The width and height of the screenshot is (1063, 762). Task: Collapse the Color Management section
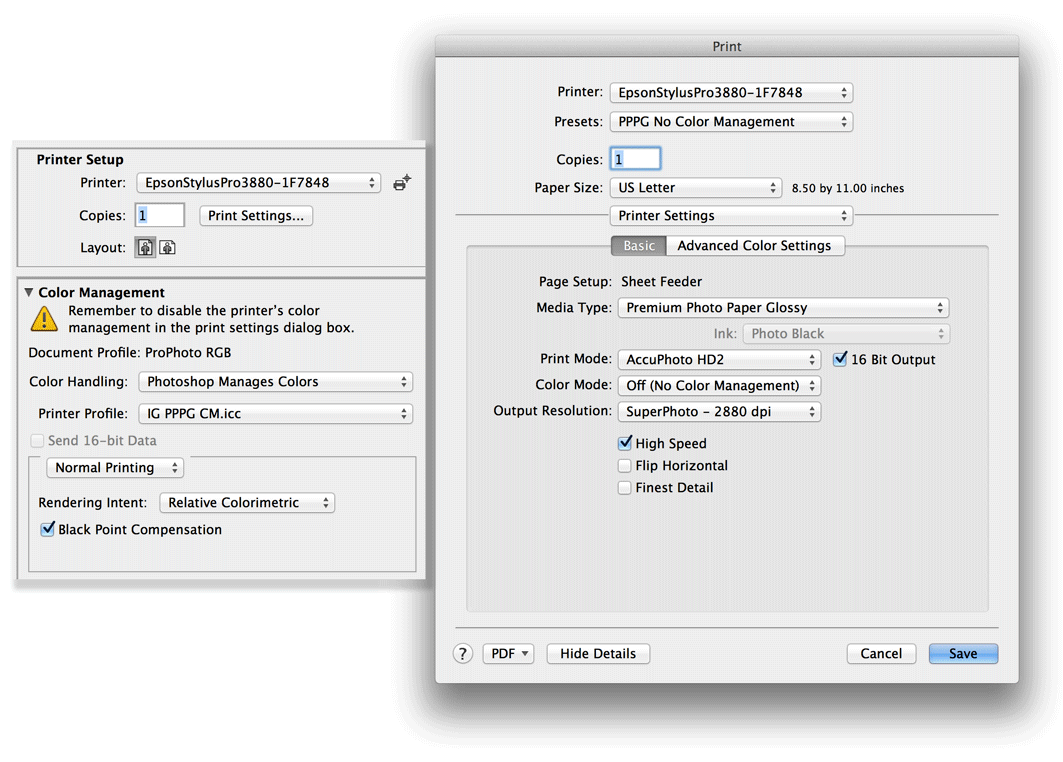[28, 293]
